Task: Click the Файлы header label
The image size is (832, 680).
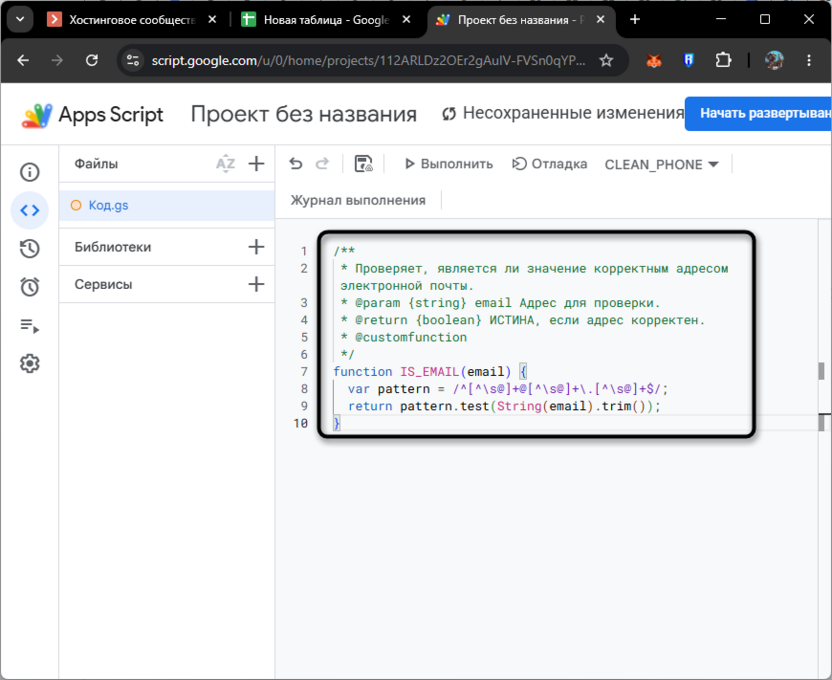Action: 96,164
